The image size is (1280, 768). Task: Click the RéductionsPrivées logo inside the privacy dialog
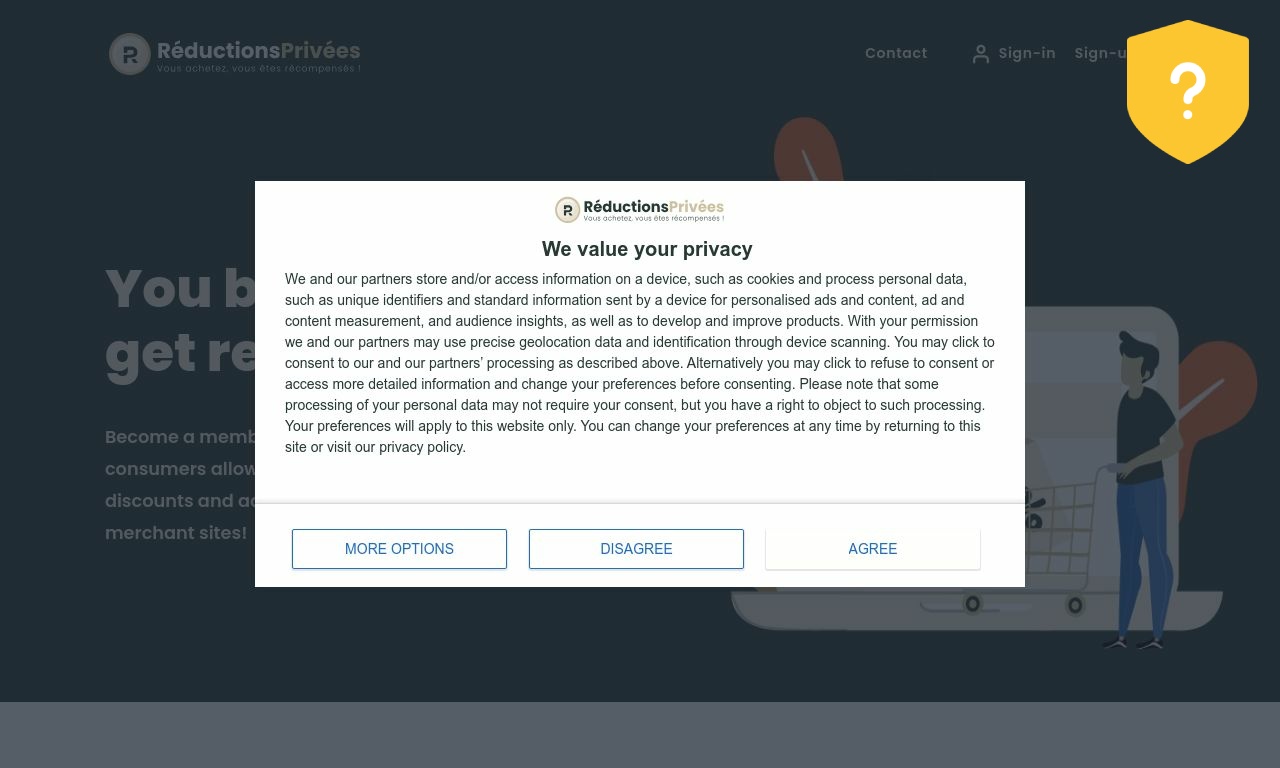(640, 209)
